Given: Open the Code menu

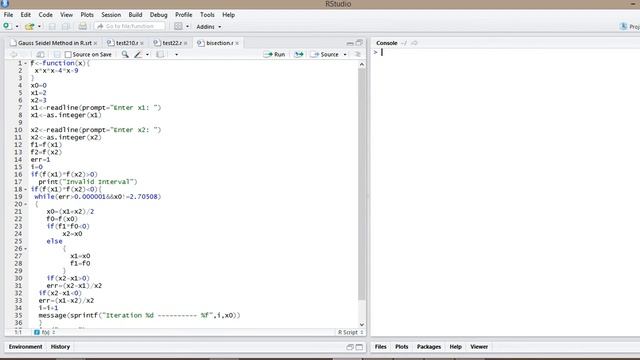Looking at the screenshot, I should [x=45, y=15].
